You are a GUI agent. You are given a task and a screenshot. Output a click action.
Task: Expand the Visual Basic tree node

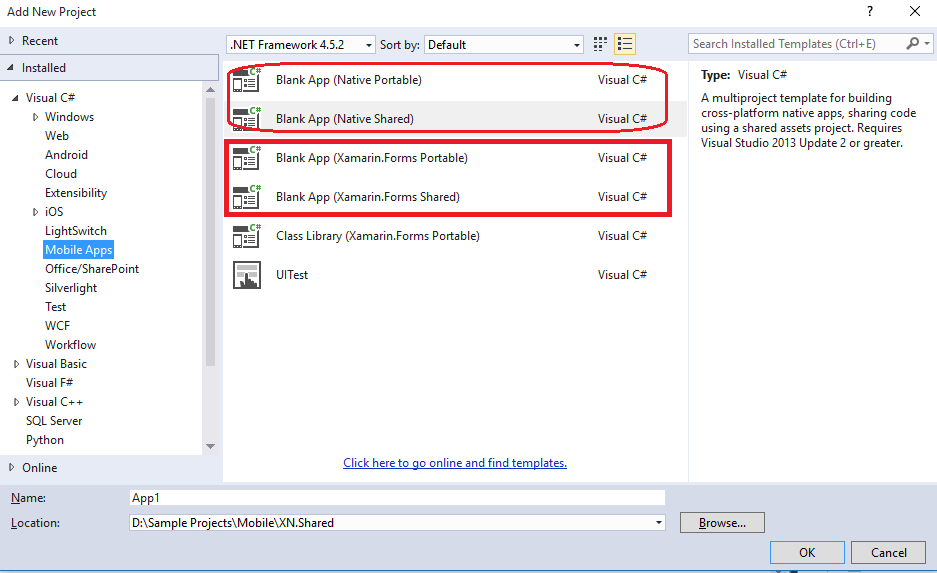(16, 364)
